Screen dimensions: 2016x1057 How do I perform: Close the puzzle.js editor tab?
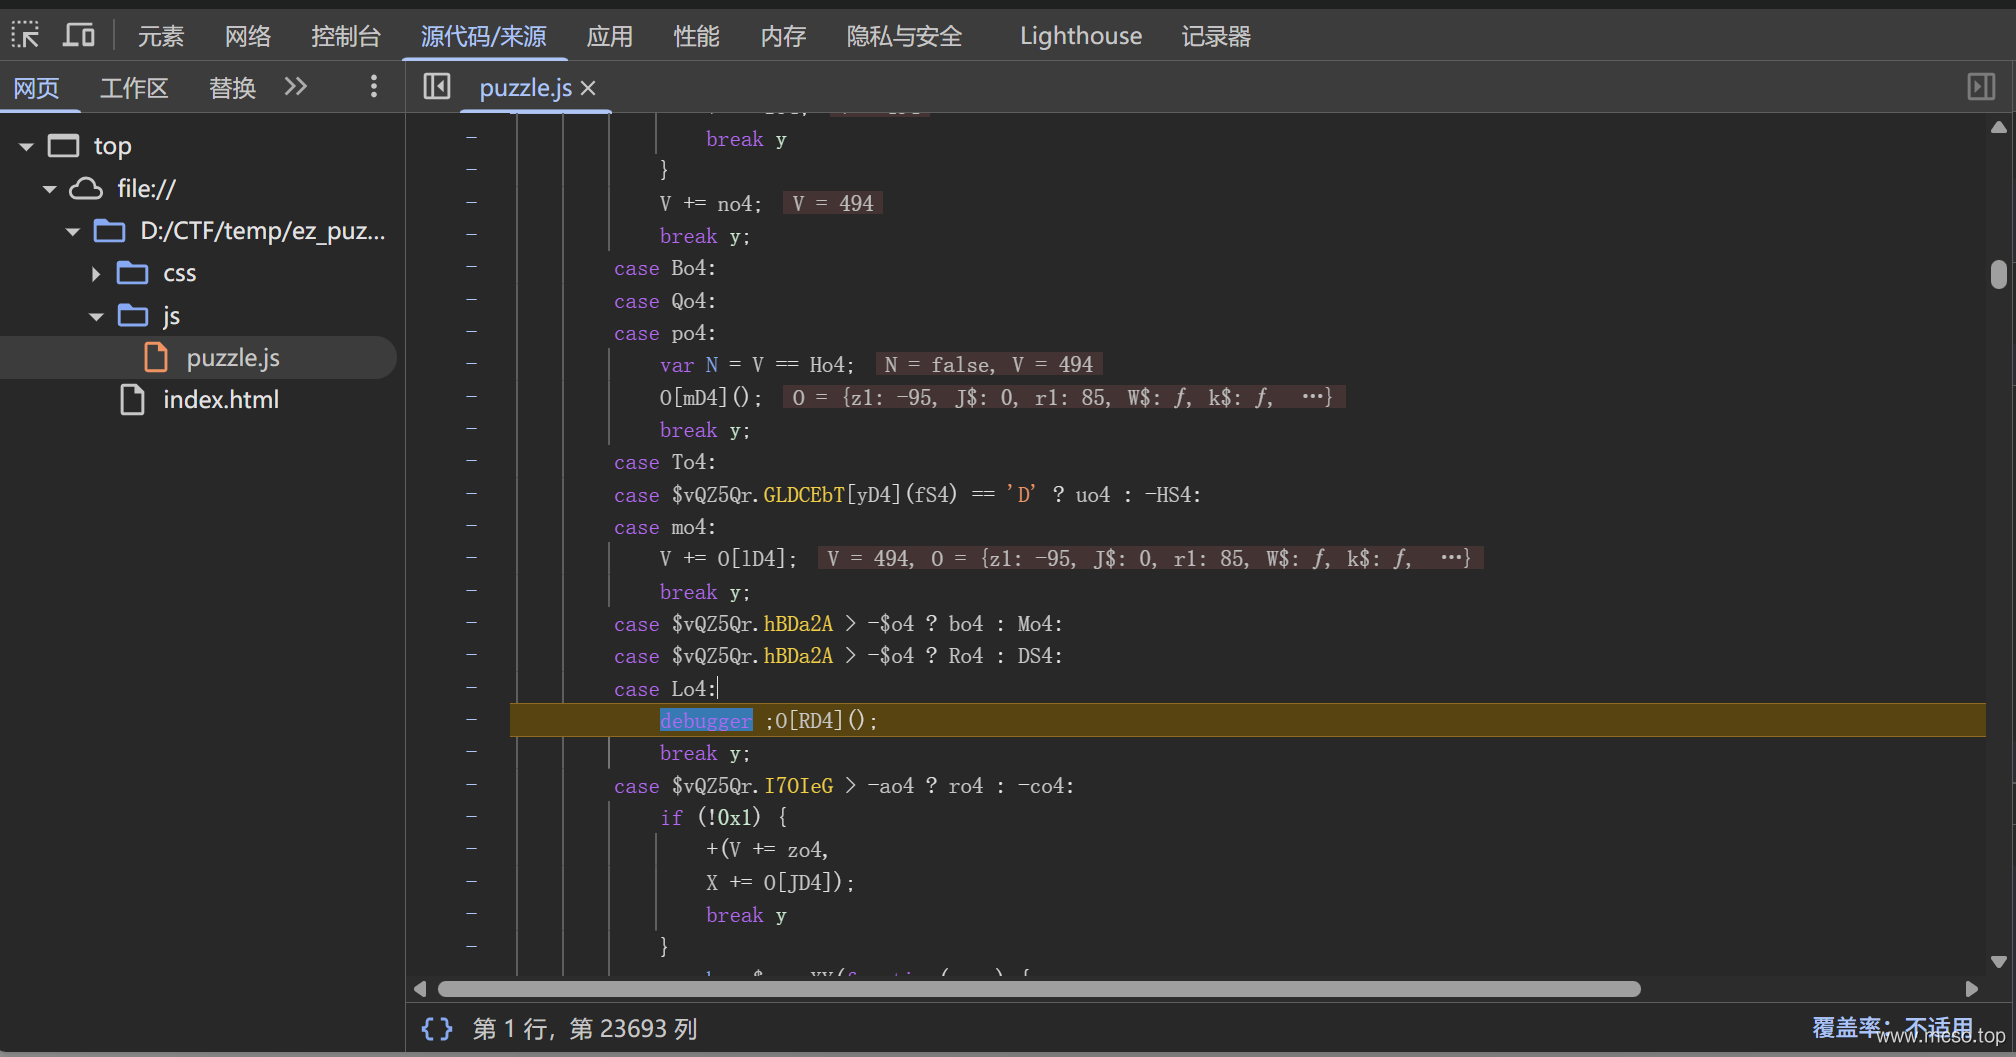588,88
